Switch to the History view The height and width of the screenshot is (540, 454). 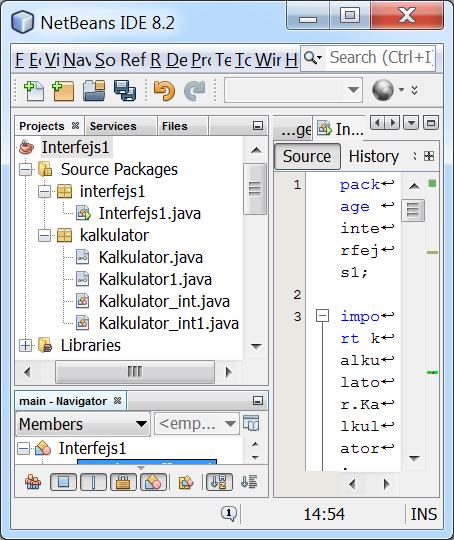point(374,157)
